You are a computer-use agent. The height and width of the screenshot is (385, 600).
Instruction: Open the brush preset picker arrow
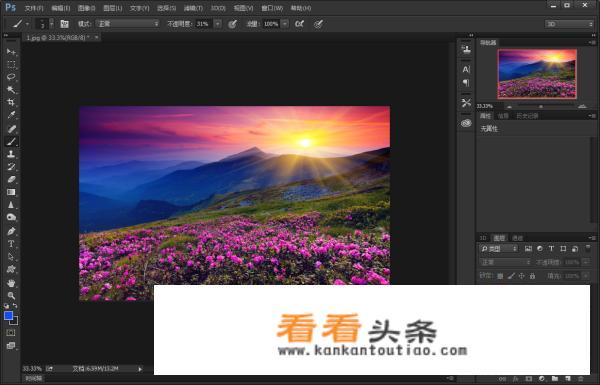tap(52, 24)
